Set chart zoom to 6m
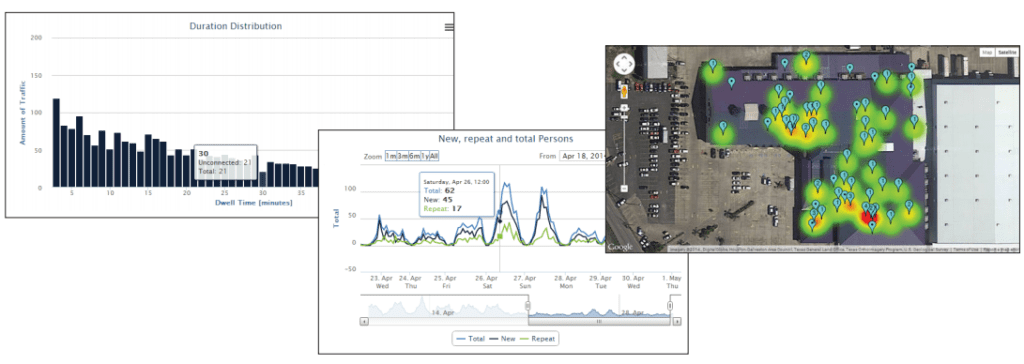 coord(414,156)
